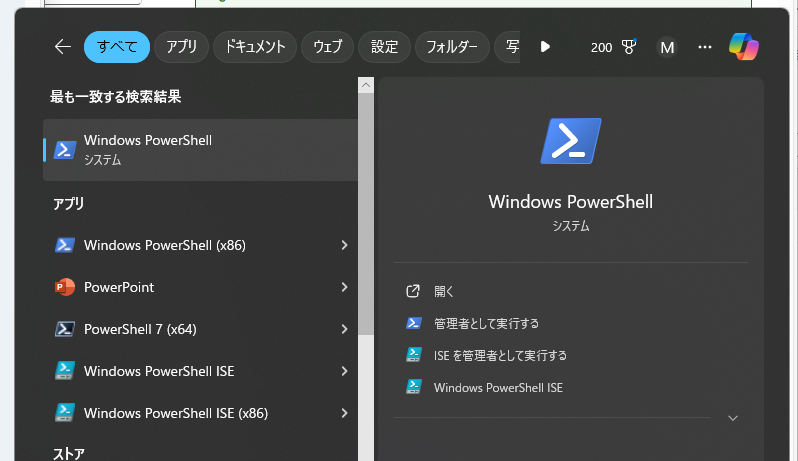Click the ストア section heading

pos(69,453)
